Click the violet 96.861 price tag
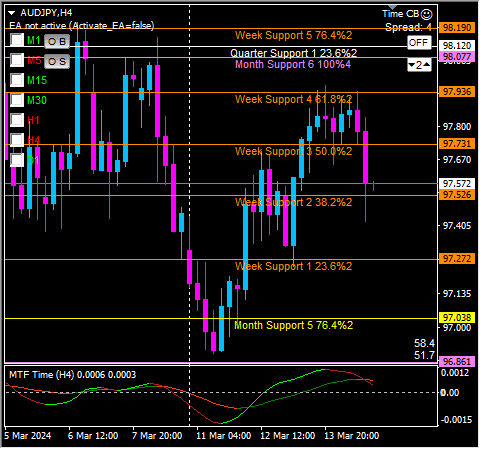Viewport: 480px width, 449px height. [457, 362]
